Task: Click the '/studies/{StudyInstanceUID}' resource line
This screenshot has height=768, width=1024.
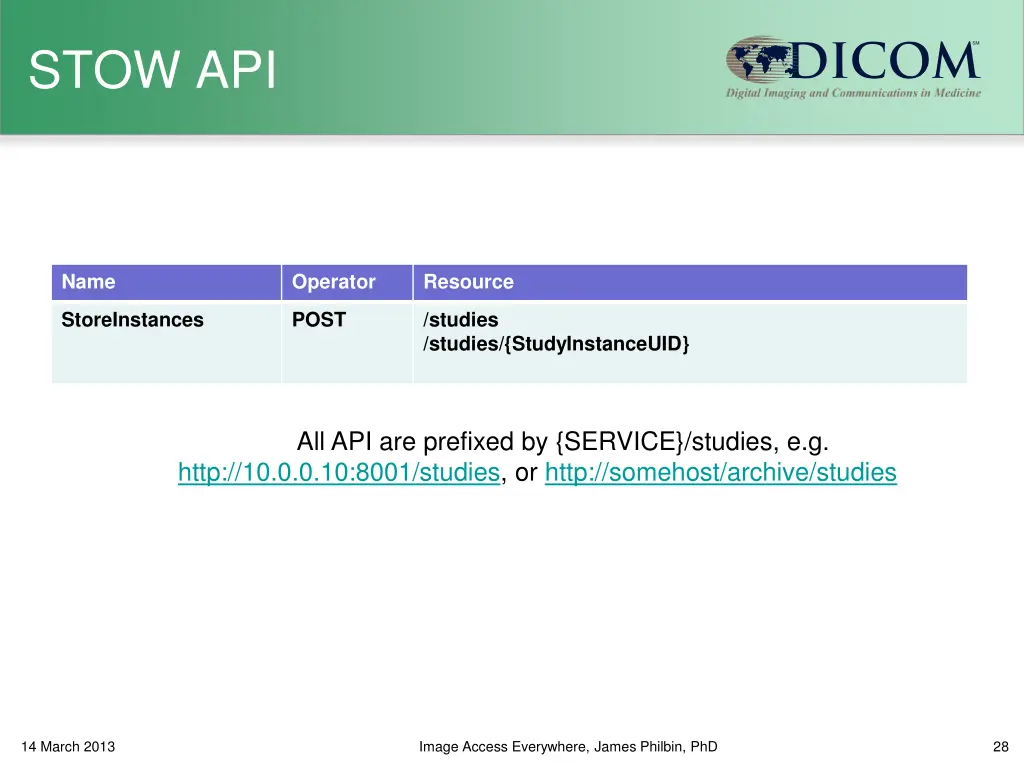Action: (556, 344)
